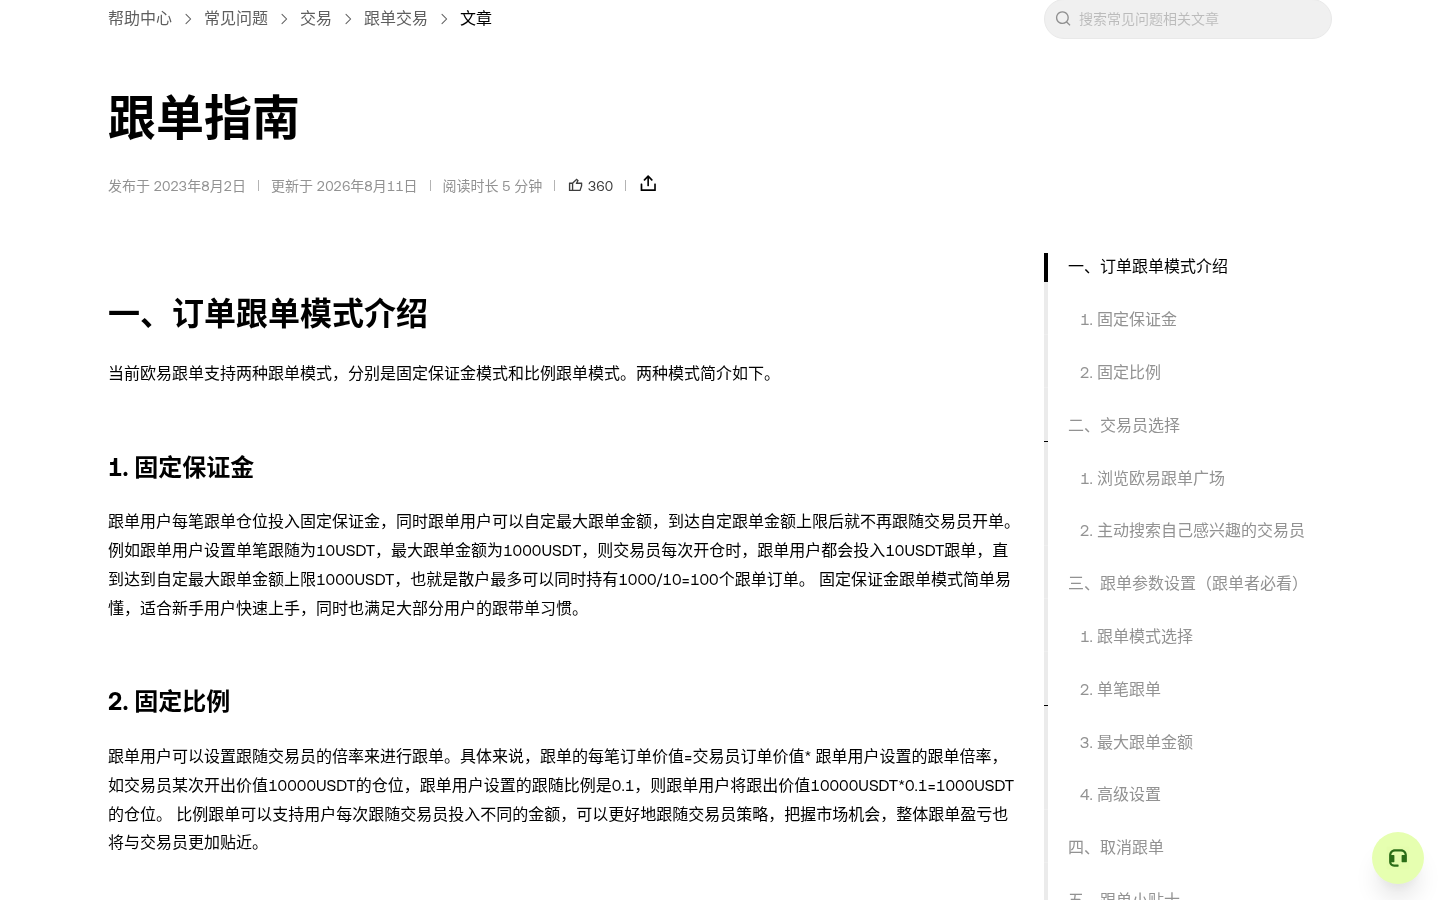Focus the FAQ article search field
The height and width of the screenshot is (900, 1440).
(1188, 19)
